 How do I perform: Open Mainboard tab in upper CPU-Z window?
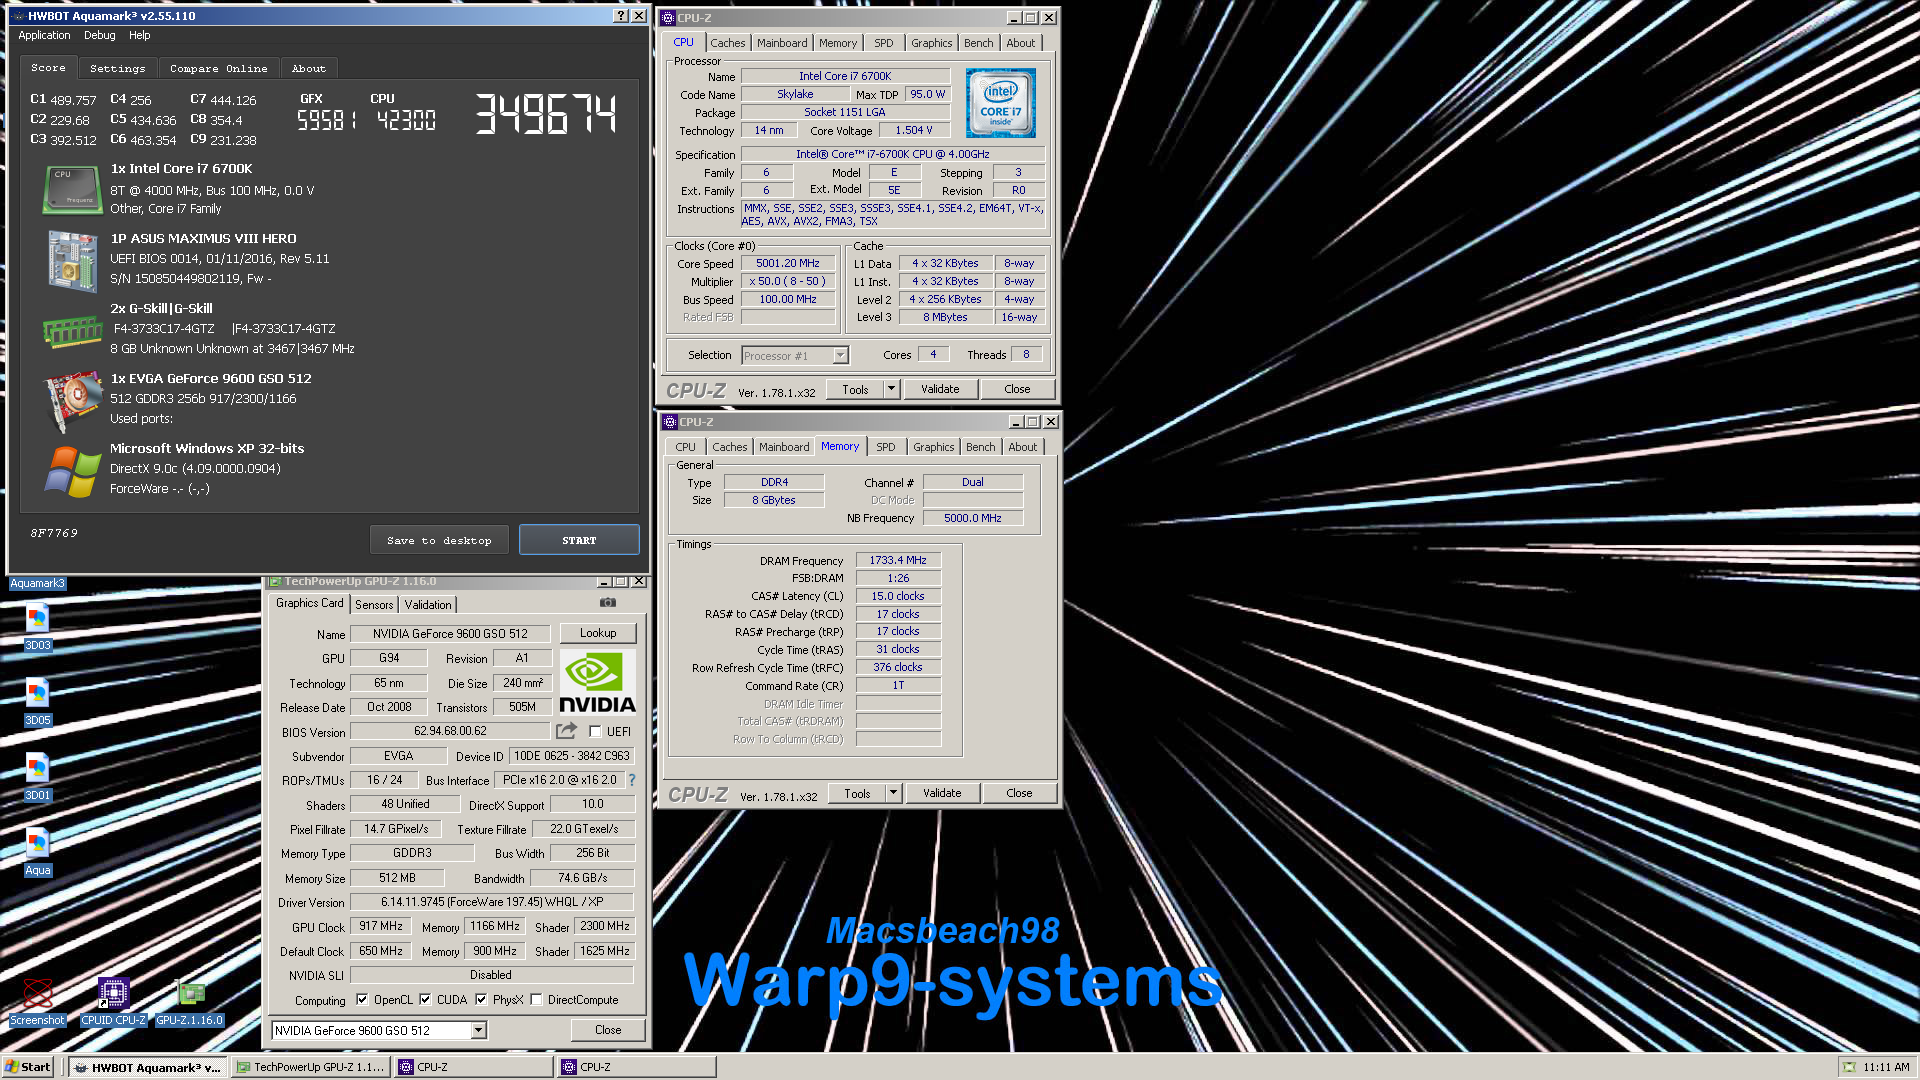782,43
